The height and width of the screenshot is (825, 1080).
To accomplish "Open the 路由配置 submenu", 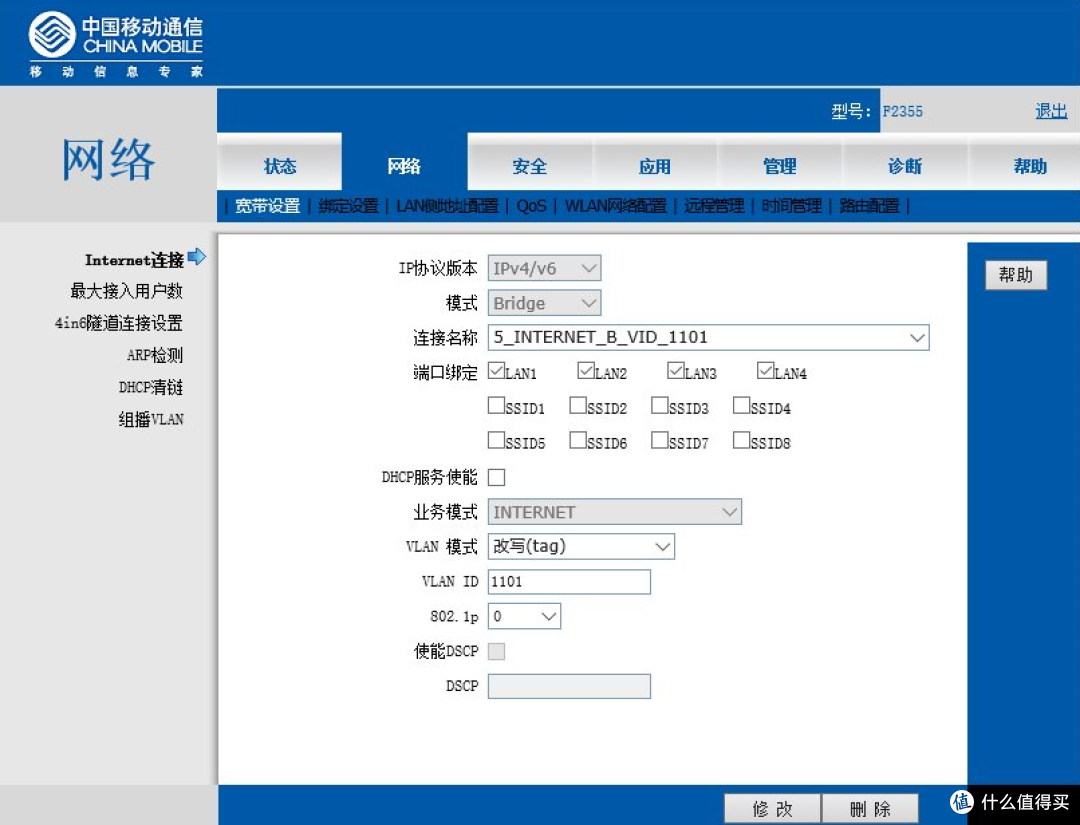I will (x=869, y=206).
